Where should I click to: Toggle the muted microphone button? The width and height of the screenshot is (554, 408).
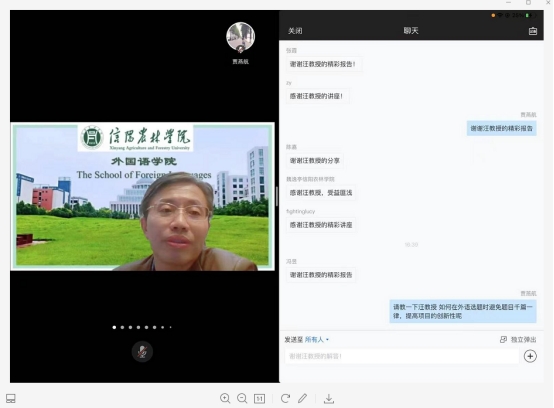click(142, 351)
